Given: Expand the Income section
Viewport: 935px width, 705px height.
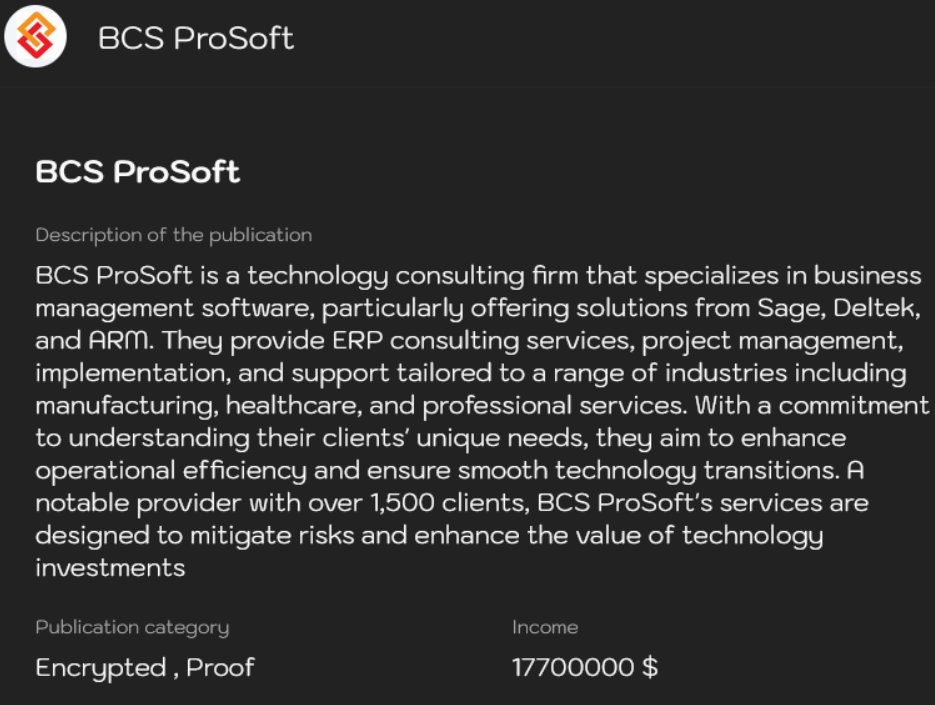Looking at the screenshot, I should point(543,627).
